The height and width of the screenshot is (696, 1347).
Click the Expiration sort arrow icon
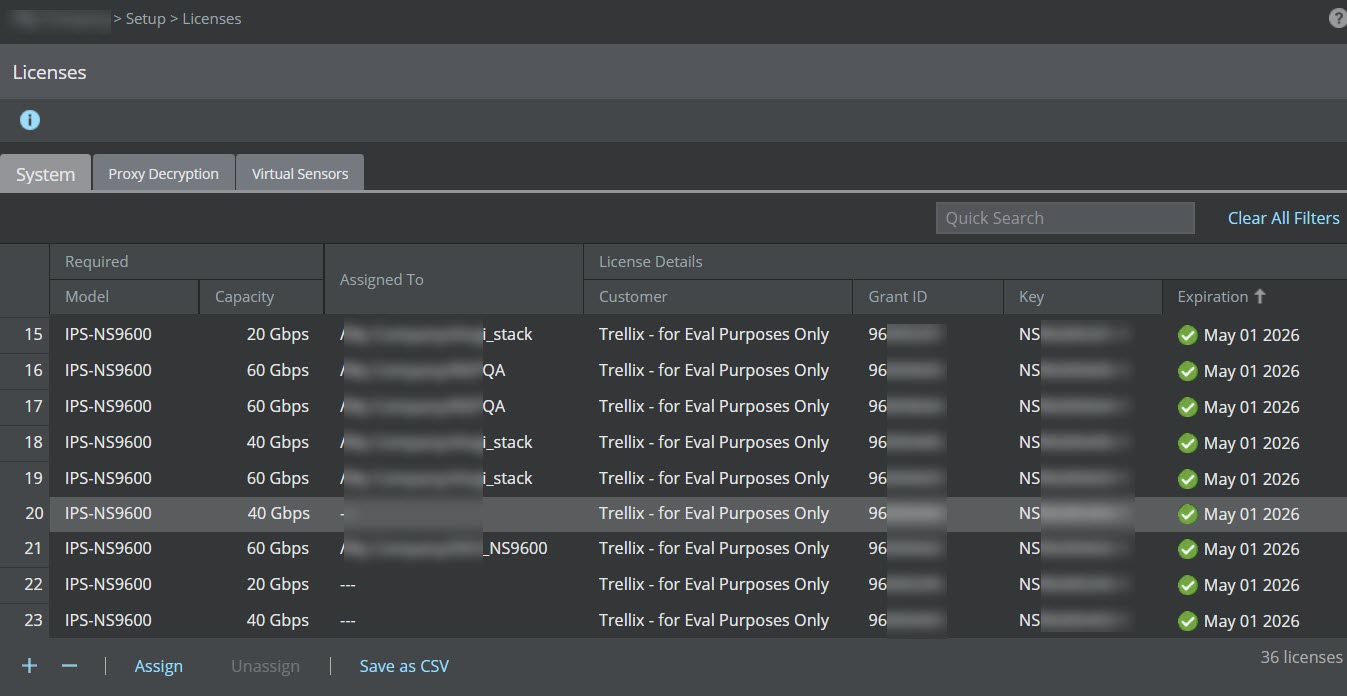point(1260,296)
